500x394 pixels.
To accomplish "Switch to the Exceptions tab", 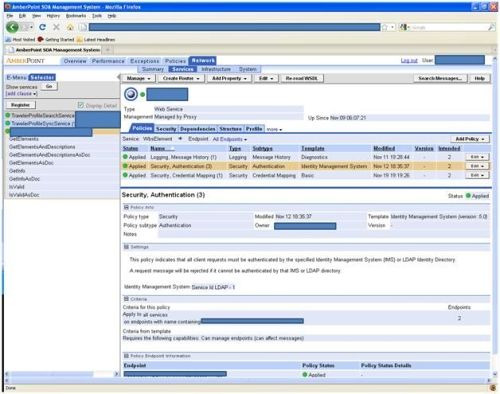I will pyautogui.click(x=145, y=61).
